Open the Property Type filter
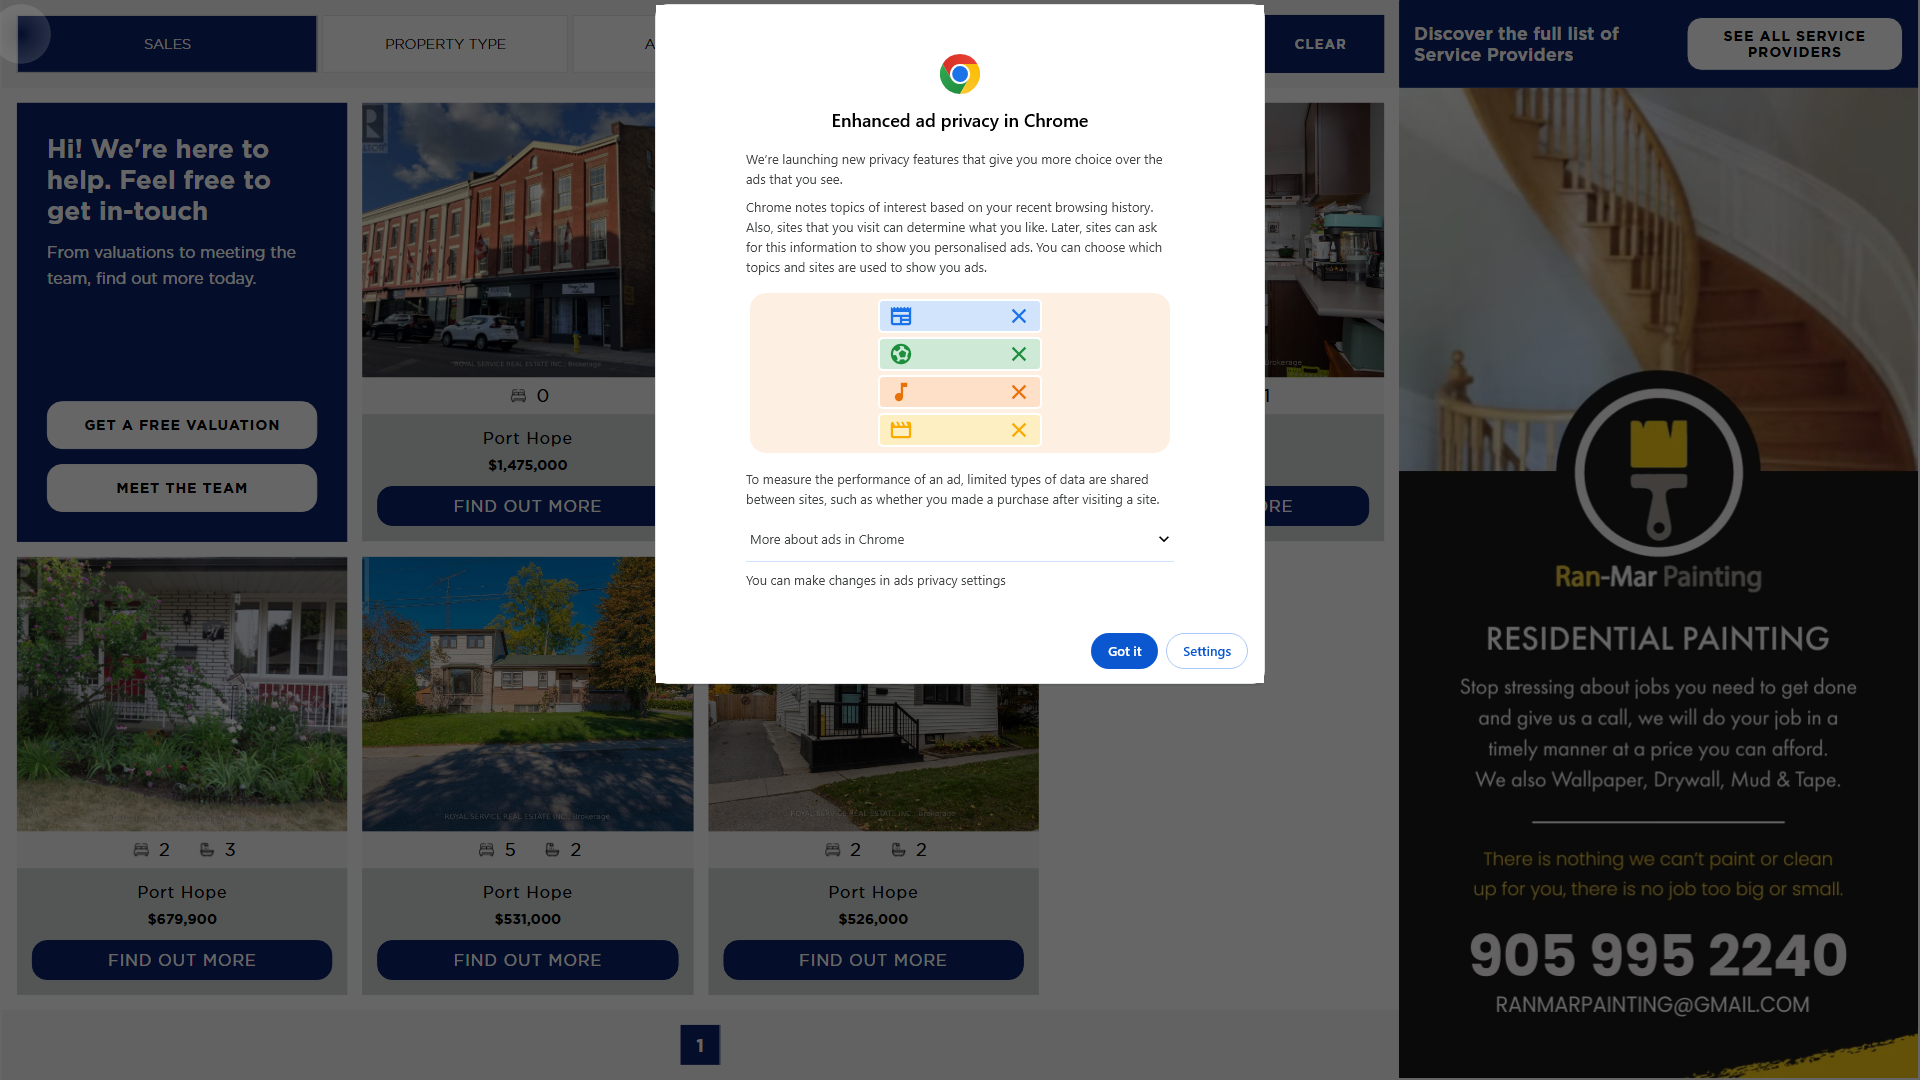This screenshot has width=1920, height=1080. [x=445, y=44]
